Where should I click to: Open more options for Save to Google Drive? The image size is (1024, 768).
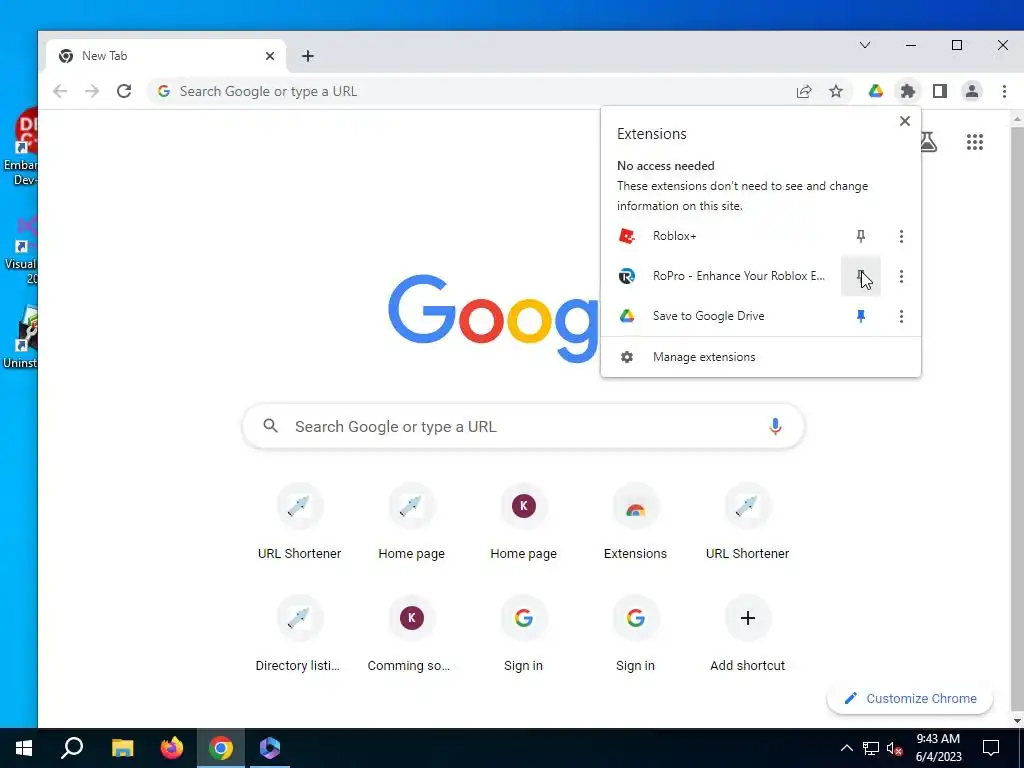pyautogui.click(x=901, y=316)
